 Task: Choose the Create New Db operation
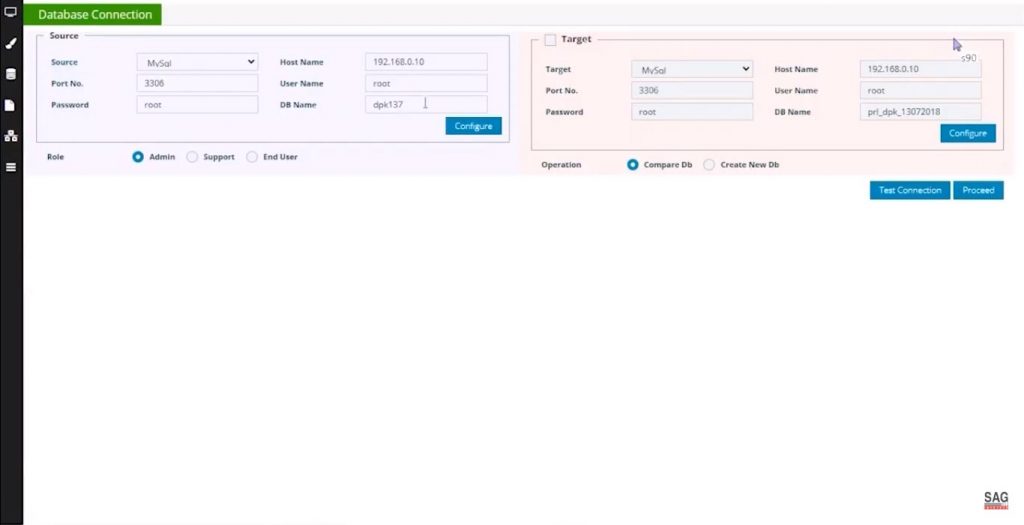tap(709, 165)
